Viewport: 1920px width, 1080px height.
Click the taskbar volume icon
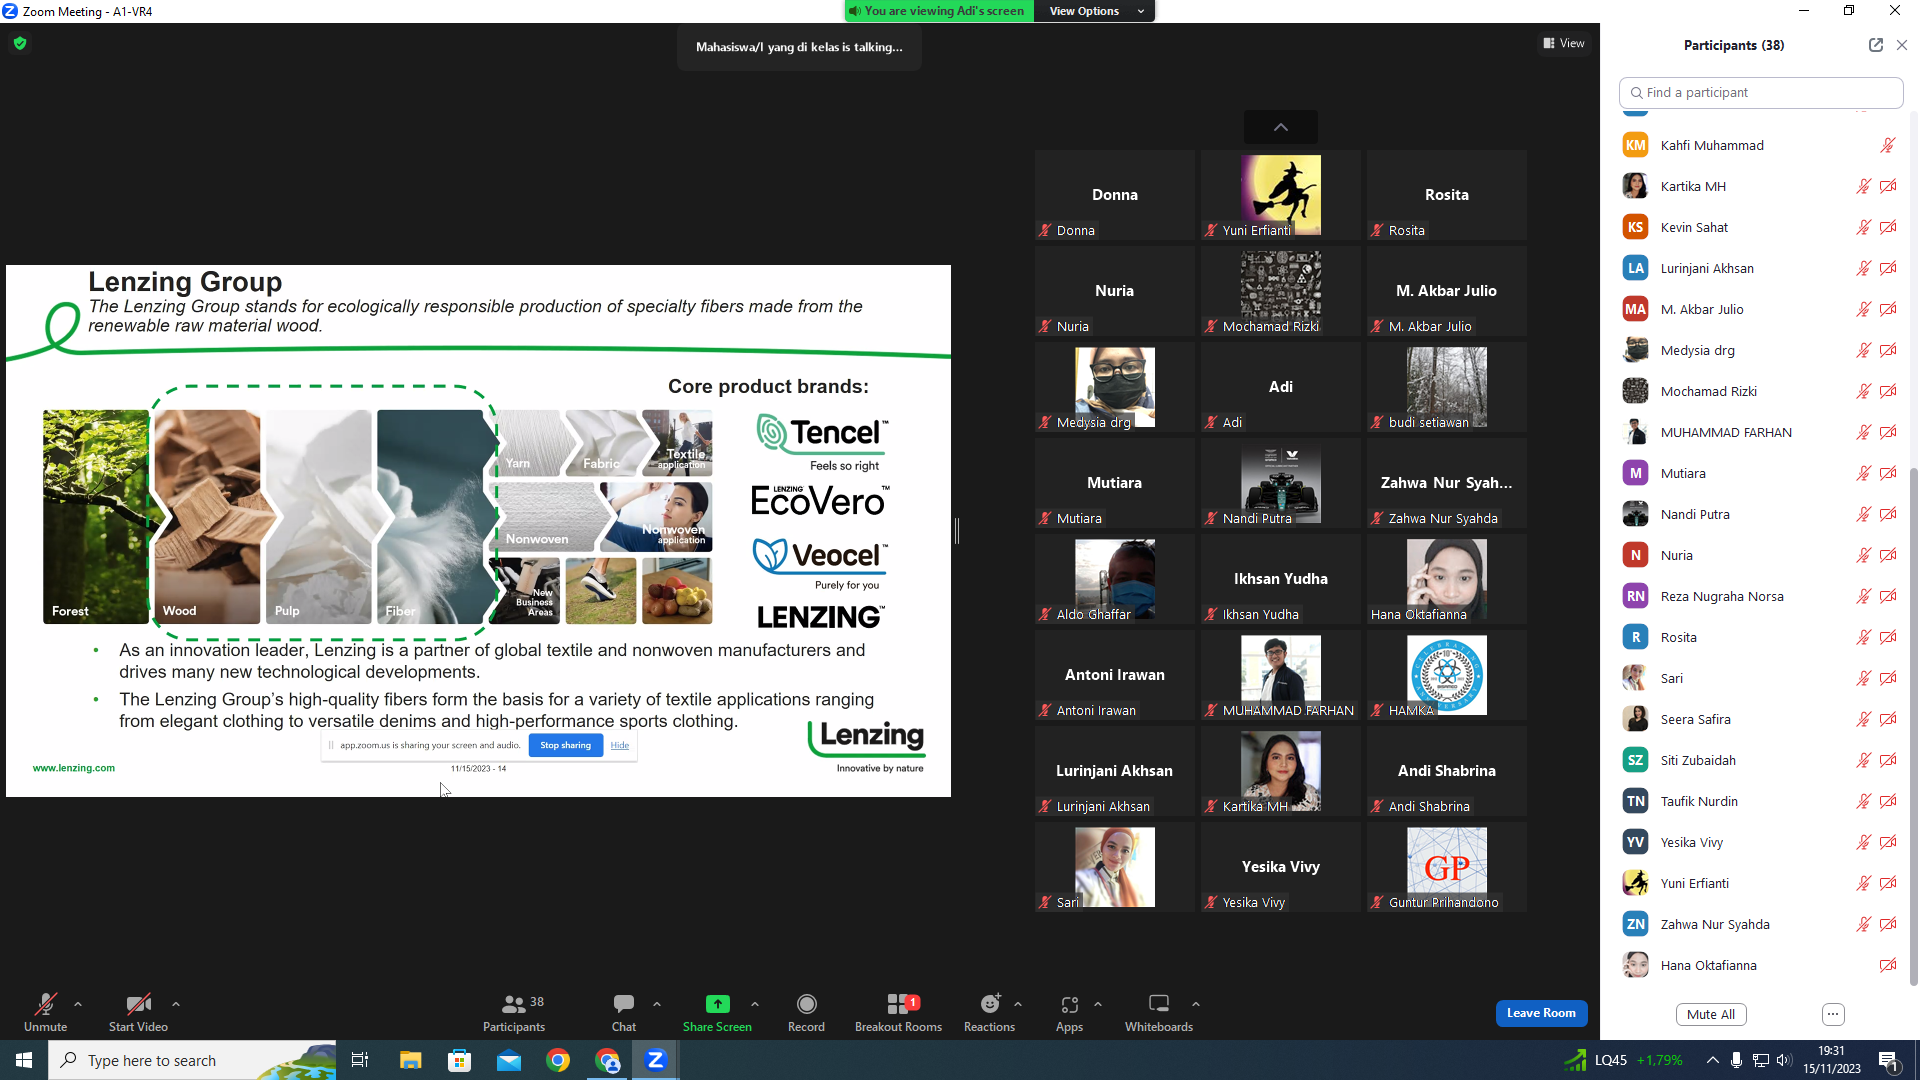tap(1784, 1060)
